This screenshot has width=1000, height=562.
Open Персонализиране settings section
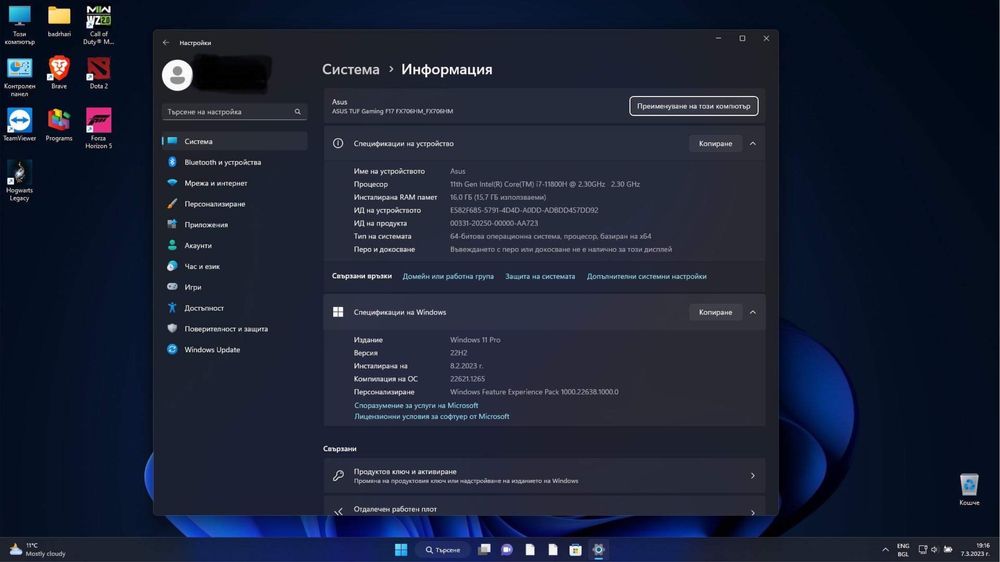(x=234, y=203)
